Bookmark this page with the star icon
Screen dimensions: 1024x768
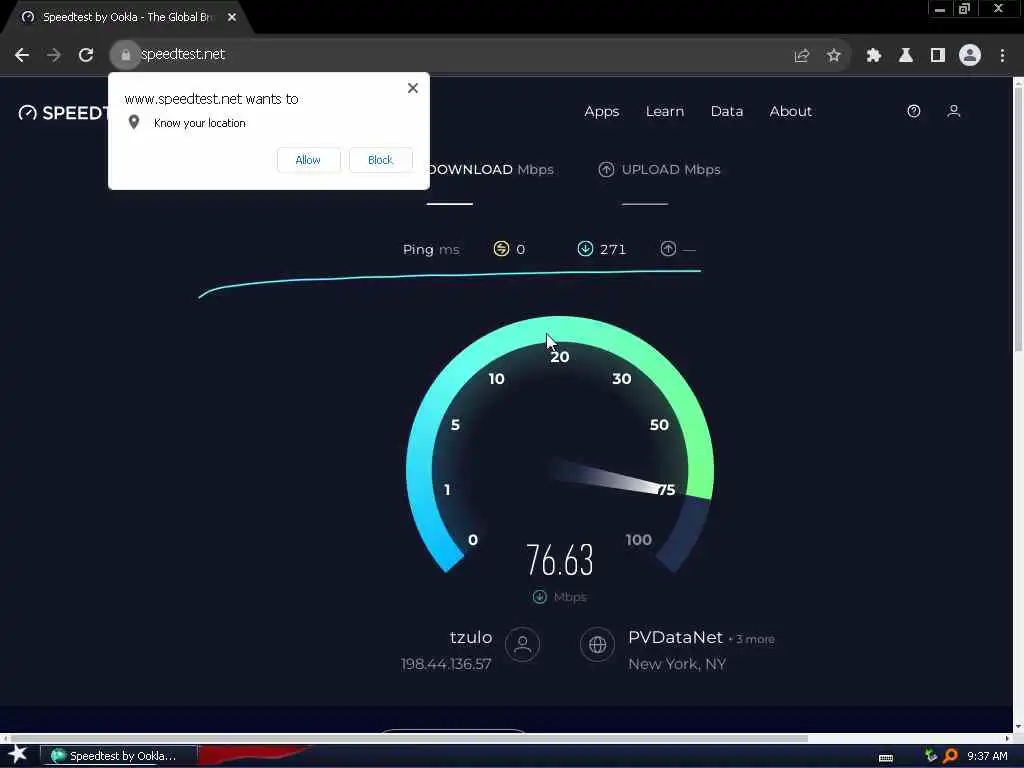833,56
